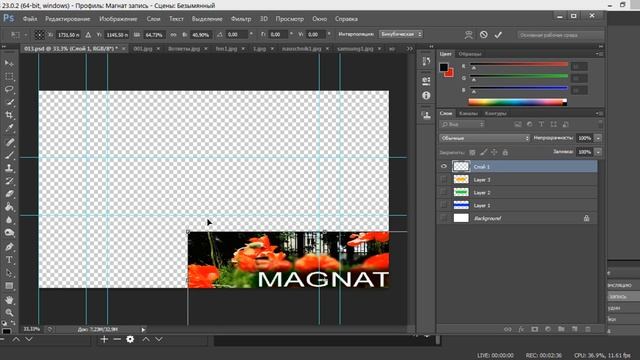Select the Hand tool

(x=9, y=300)
